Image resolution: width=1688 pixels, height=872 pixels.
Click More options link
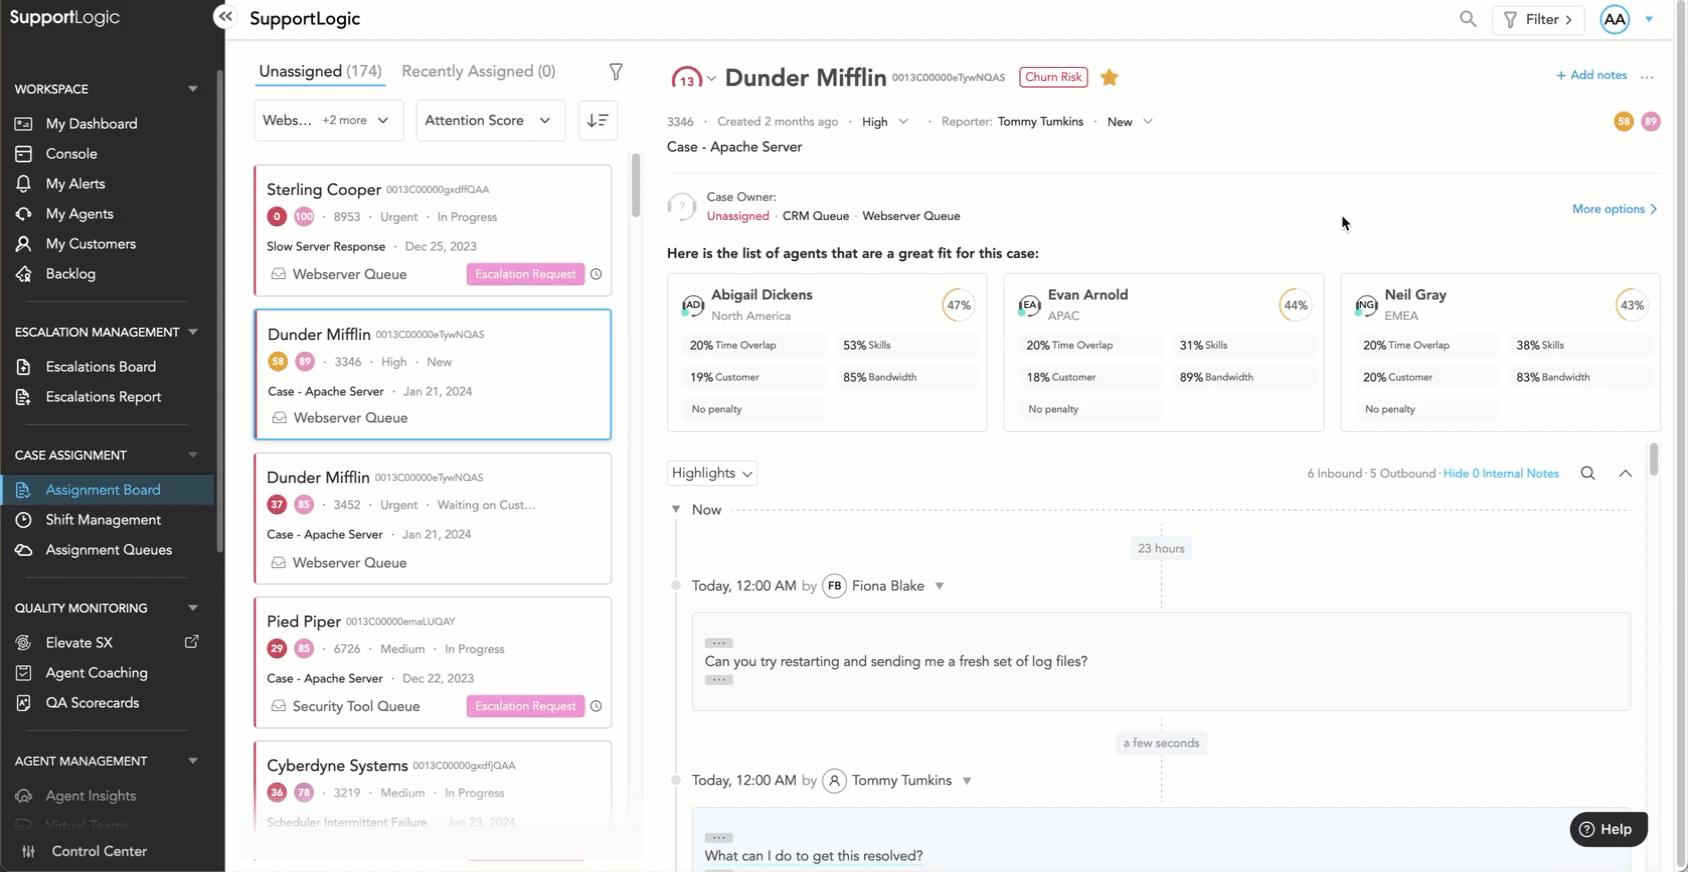tap(1614, 209)
